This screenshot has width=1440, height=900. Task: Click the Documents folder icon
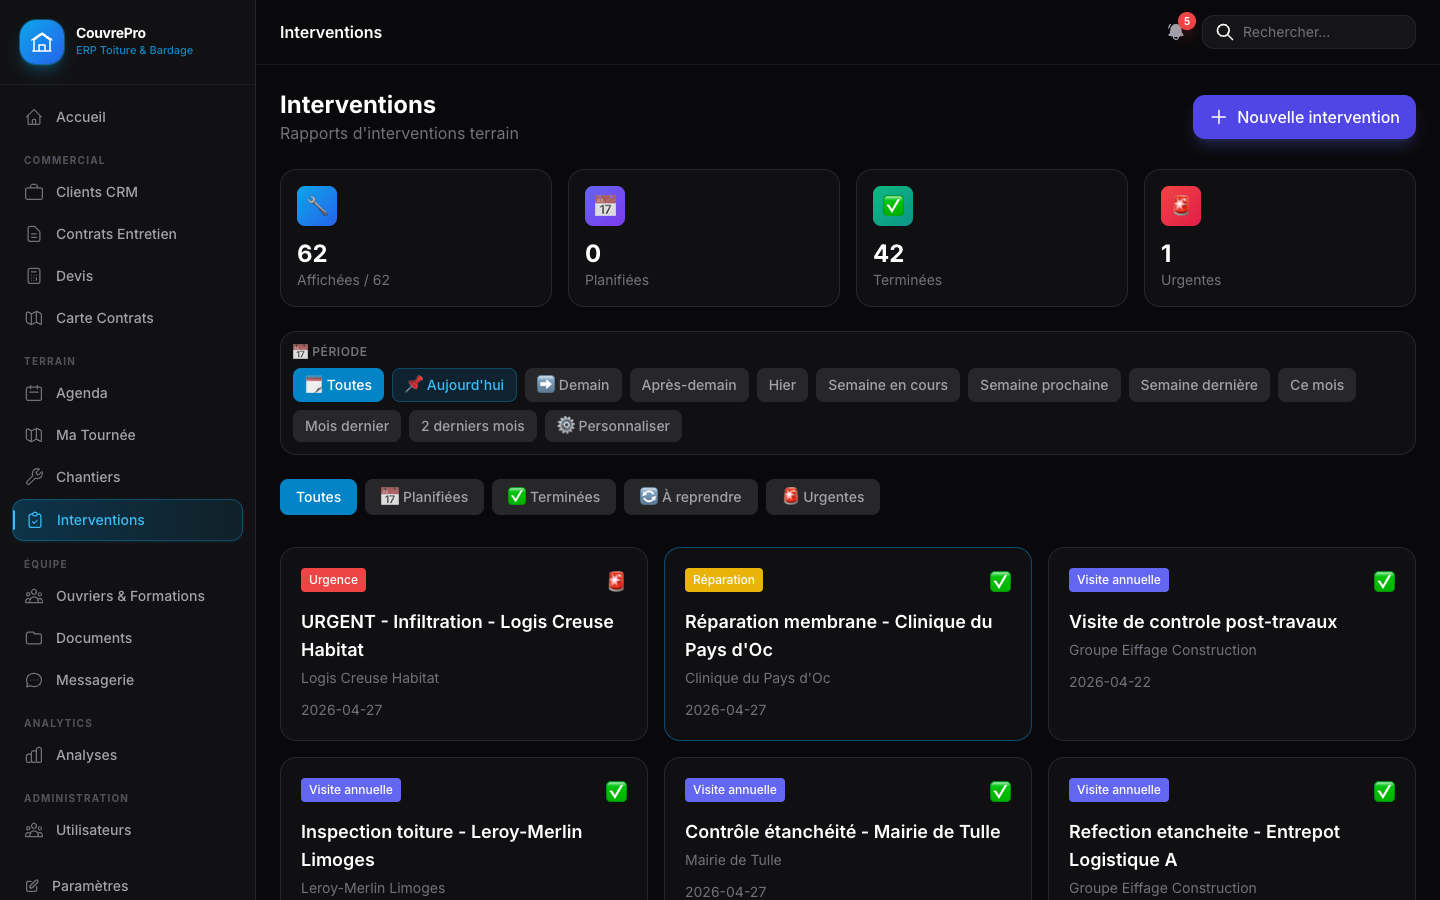[x=34, y=638]
